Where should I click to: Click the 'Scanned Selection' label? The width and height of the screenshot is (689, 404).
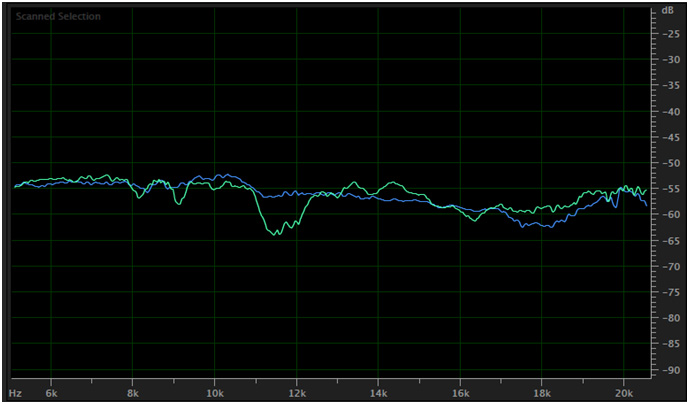(58, 17)
